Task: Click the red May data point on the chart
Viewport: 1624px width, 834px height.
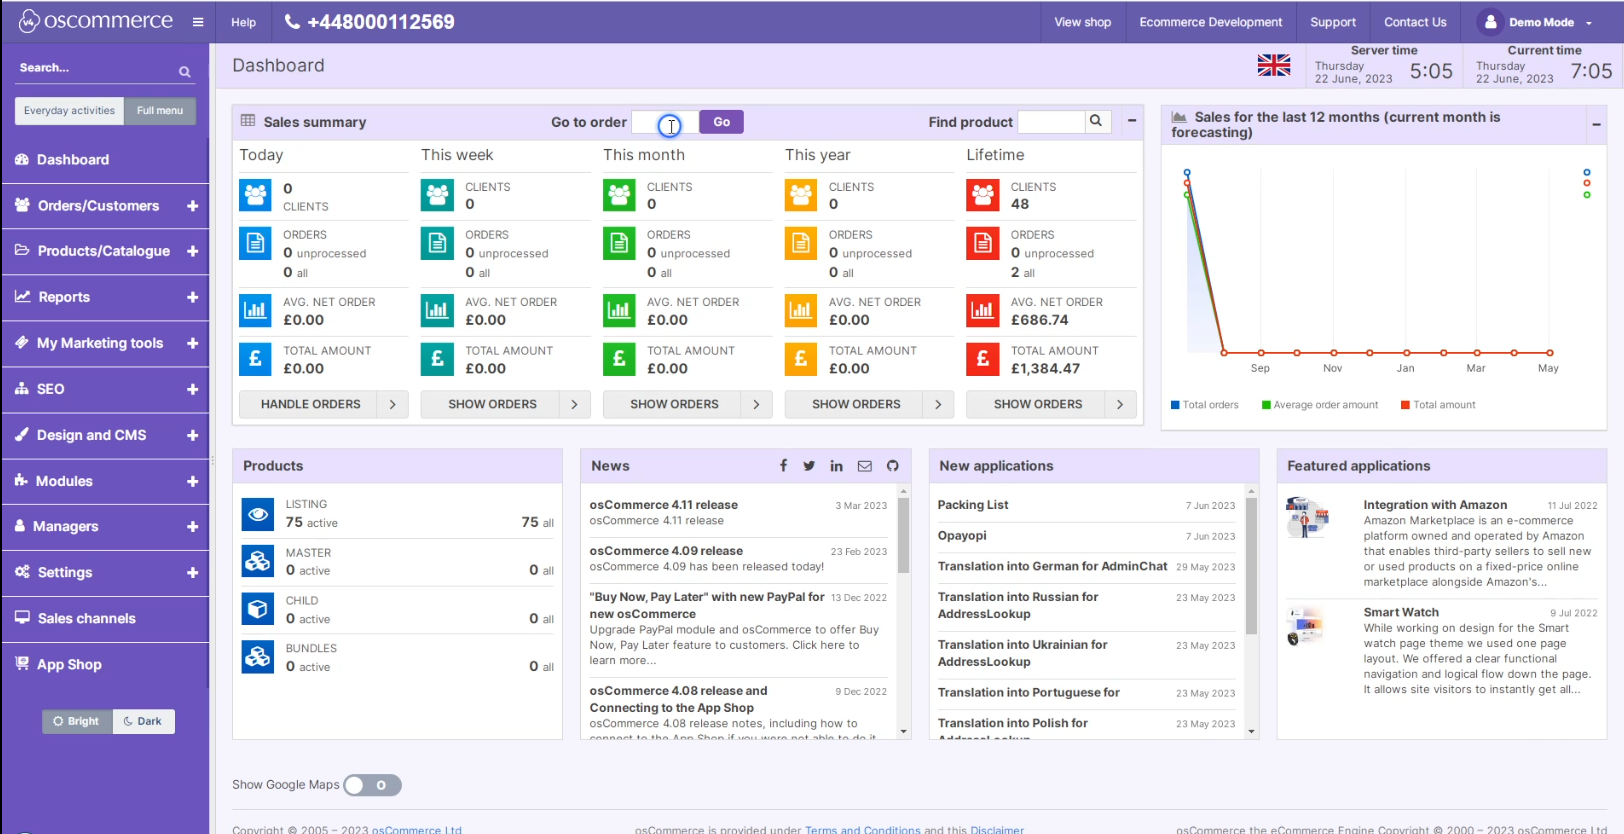Action: pyautogui.click(x=1550, y=353)
